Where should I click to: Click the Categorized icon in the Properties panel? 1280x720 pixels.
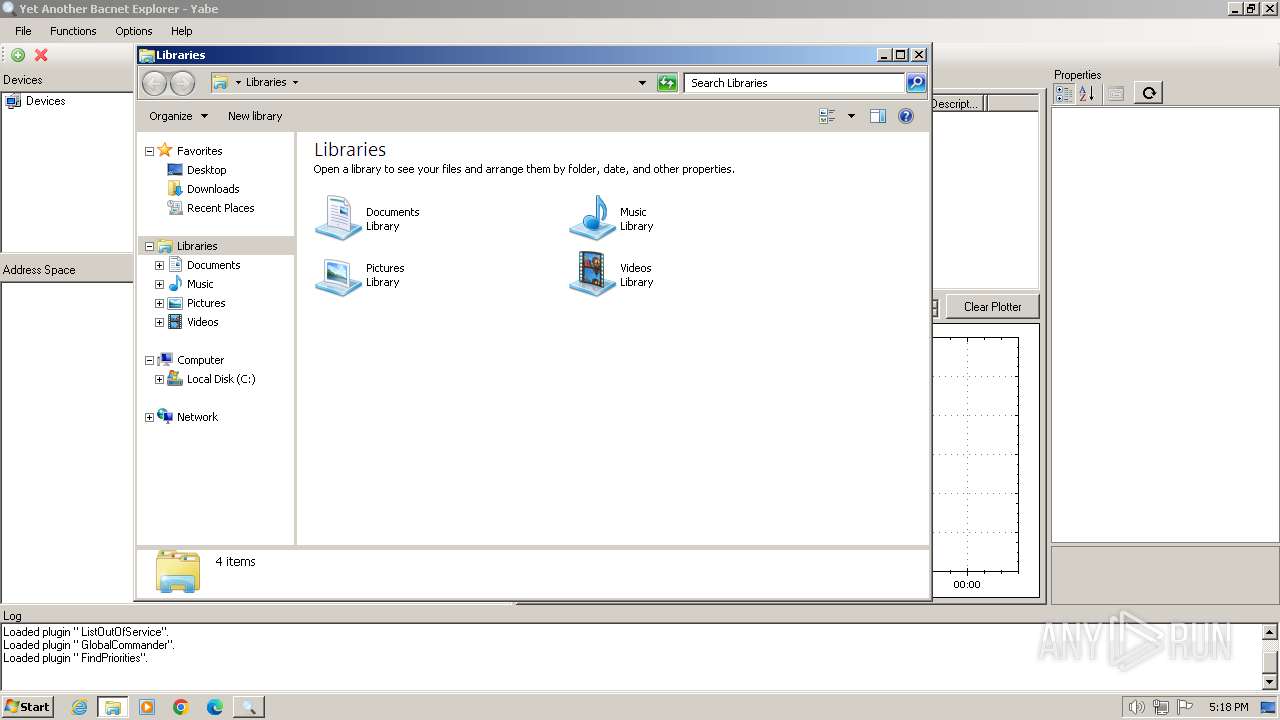tap(1064, 93)
